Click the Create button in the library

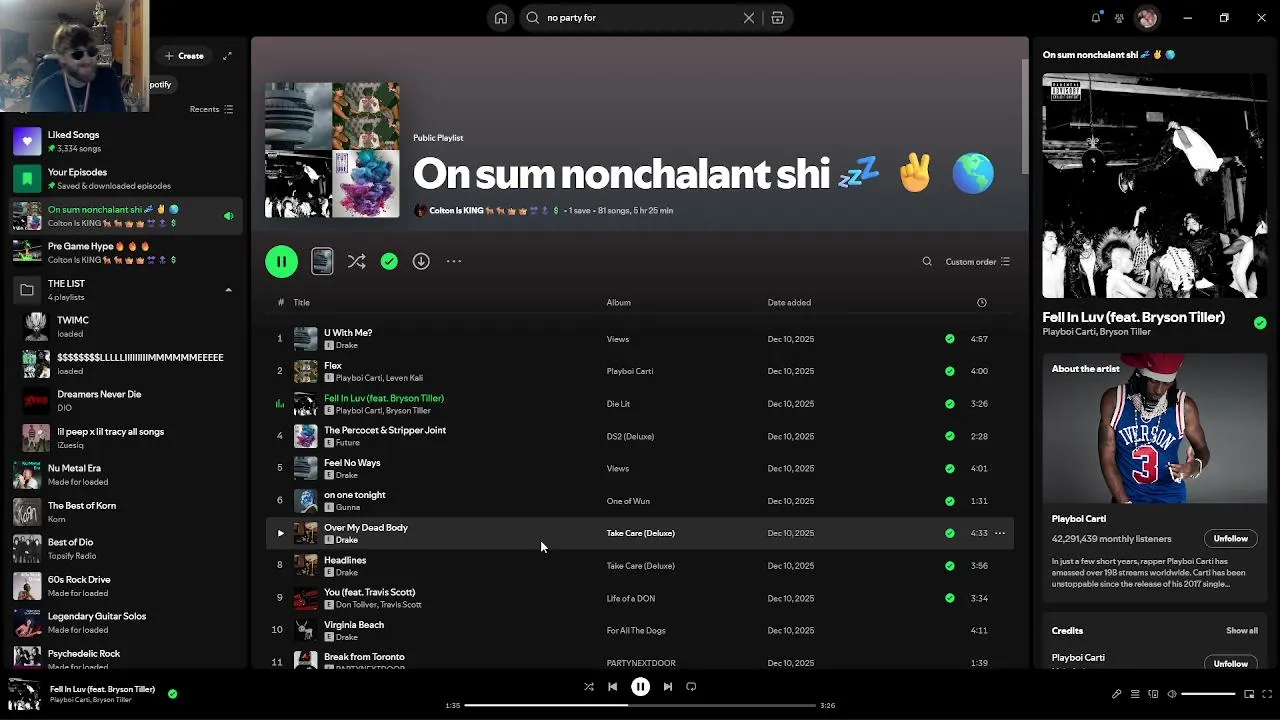click(184, 56)
